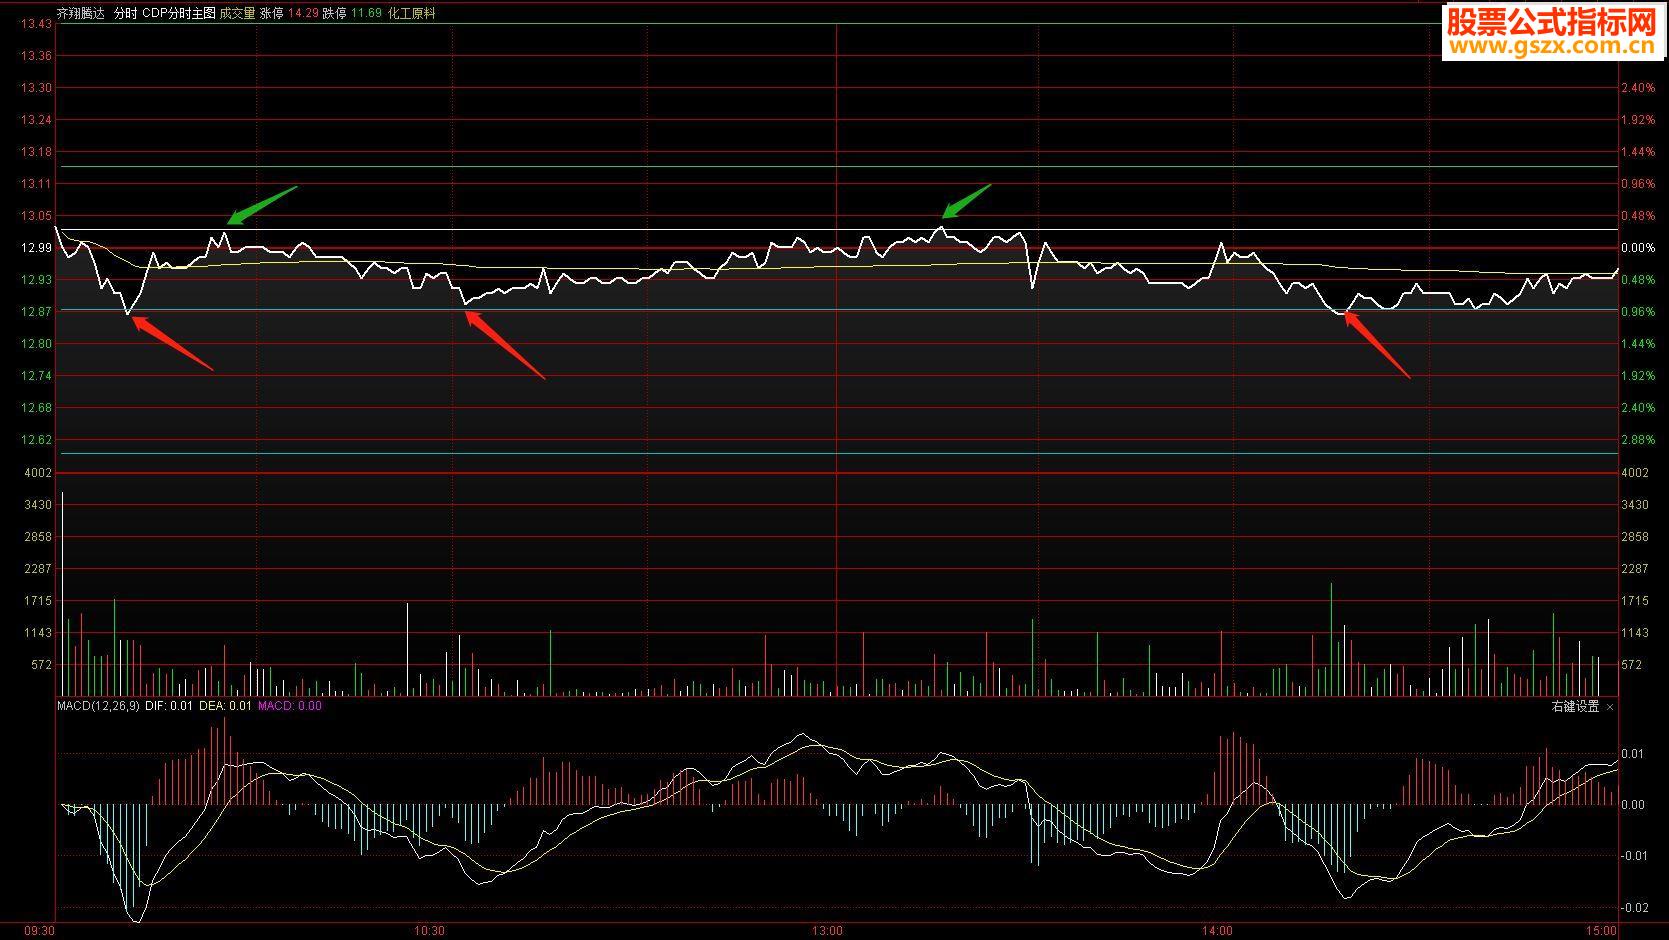Click the 跌停 11.69 limit-down value
The height and width of the screenshot is (940, 1669).
352,14
